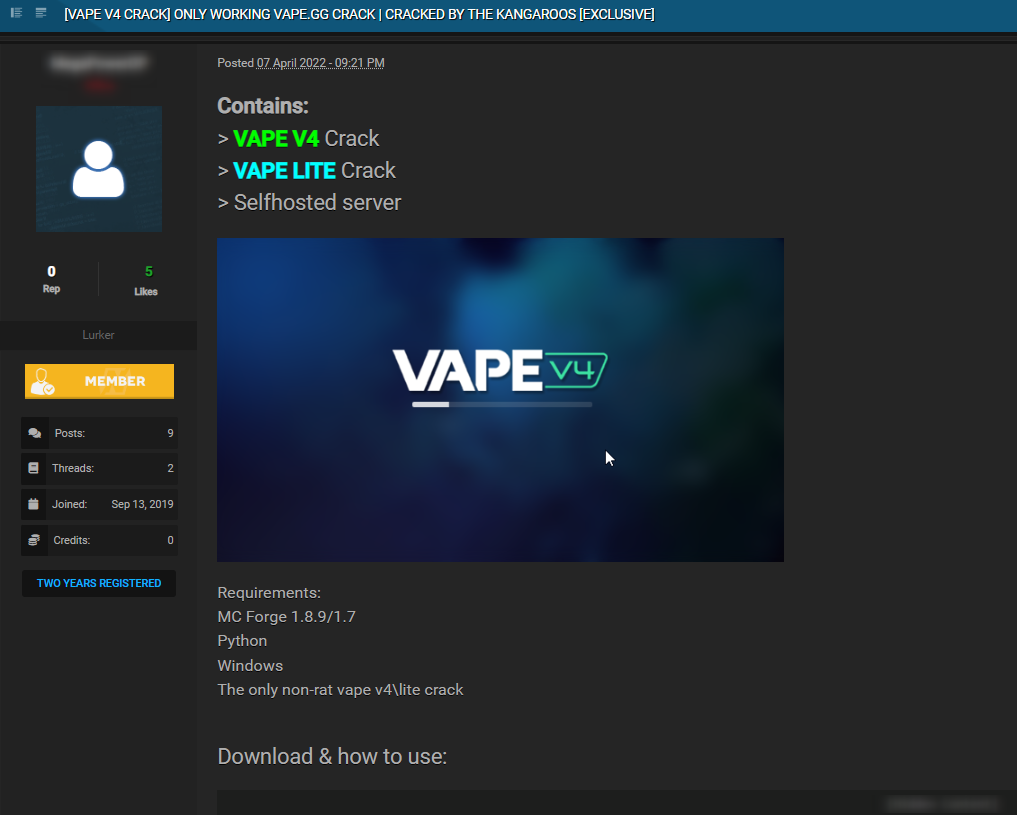
Task: Open the poster's default avatar image
Action: click(x=99, y=169)
